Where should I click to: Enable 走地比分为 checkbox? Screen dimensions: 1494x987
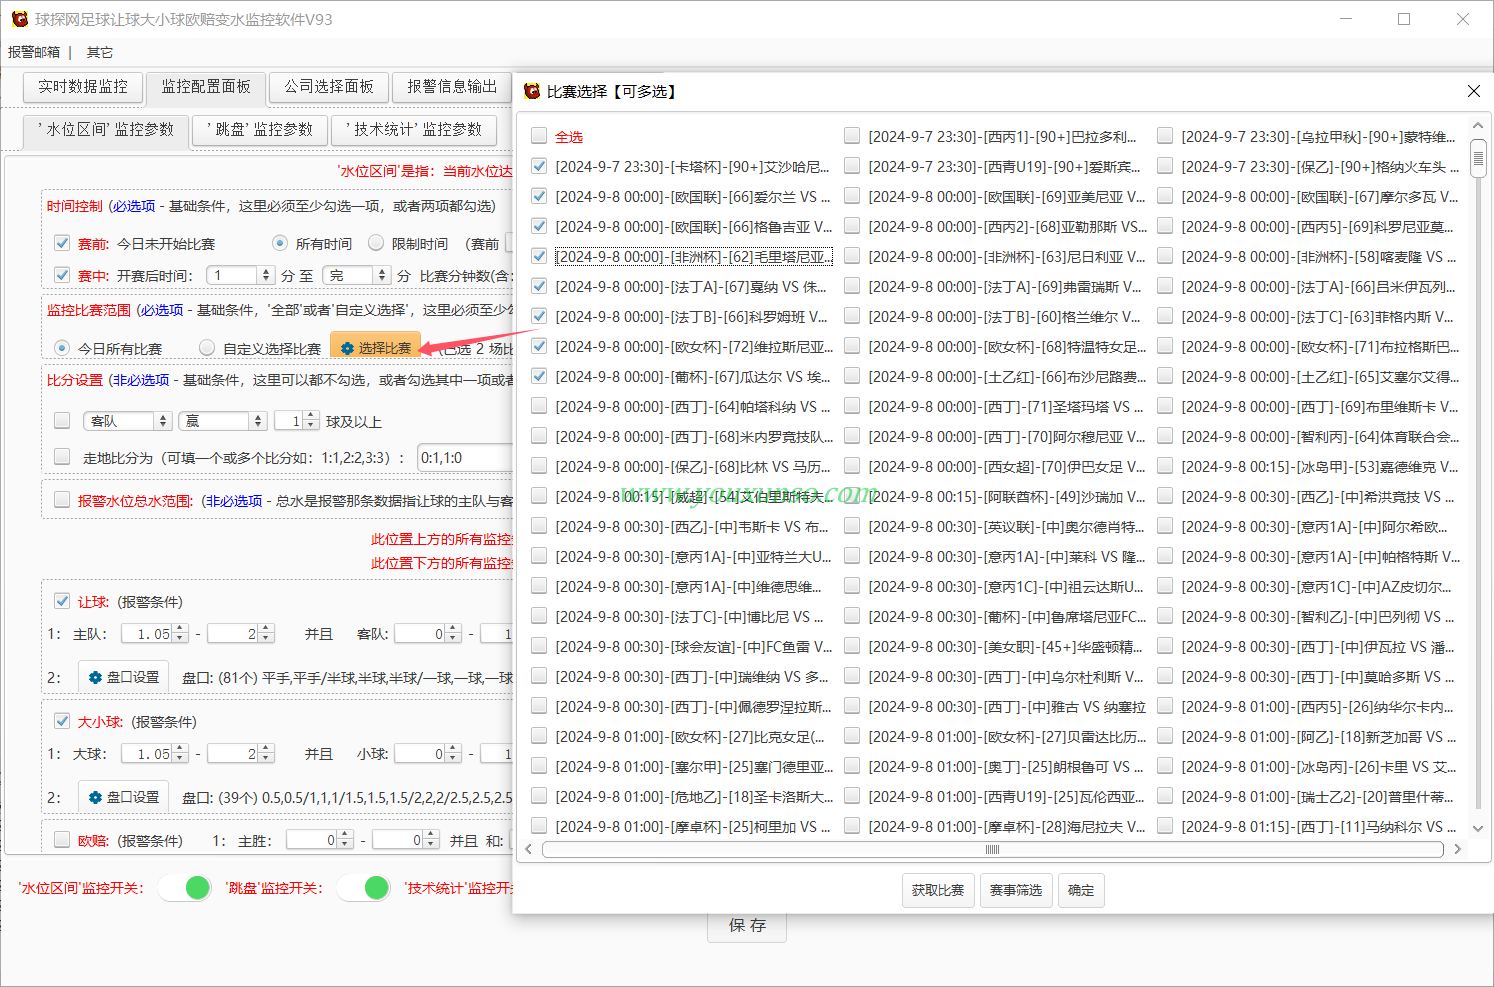coord(62,457)
